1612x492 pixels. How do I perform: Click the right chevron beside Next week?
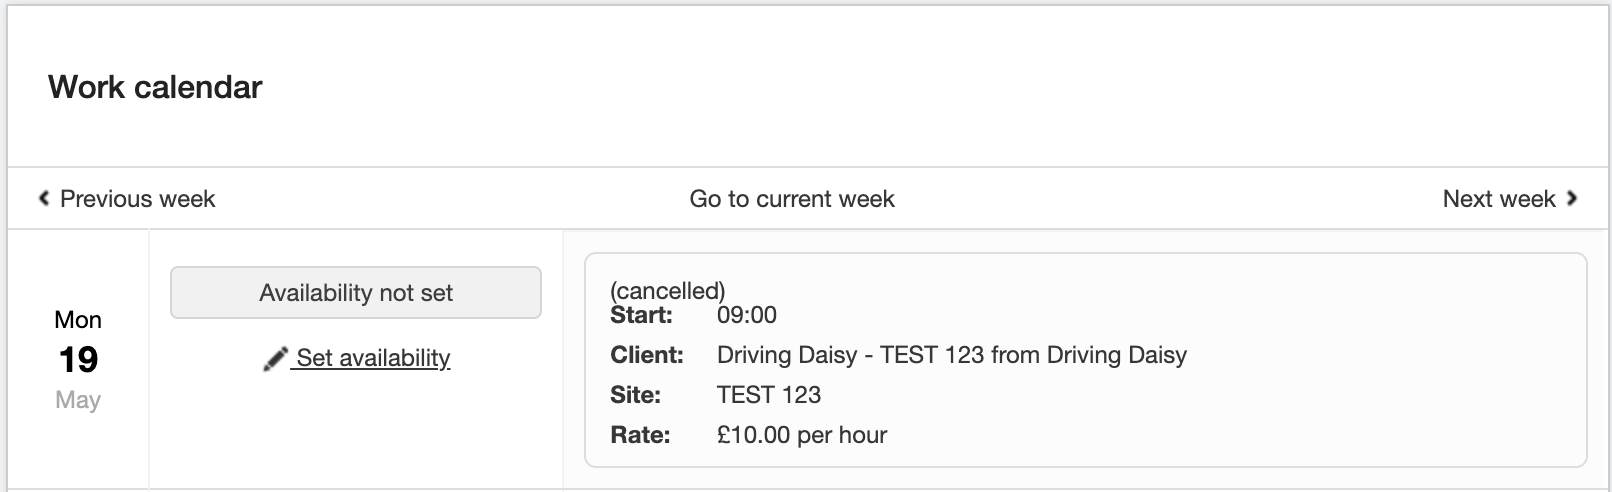pos(1572,199)
